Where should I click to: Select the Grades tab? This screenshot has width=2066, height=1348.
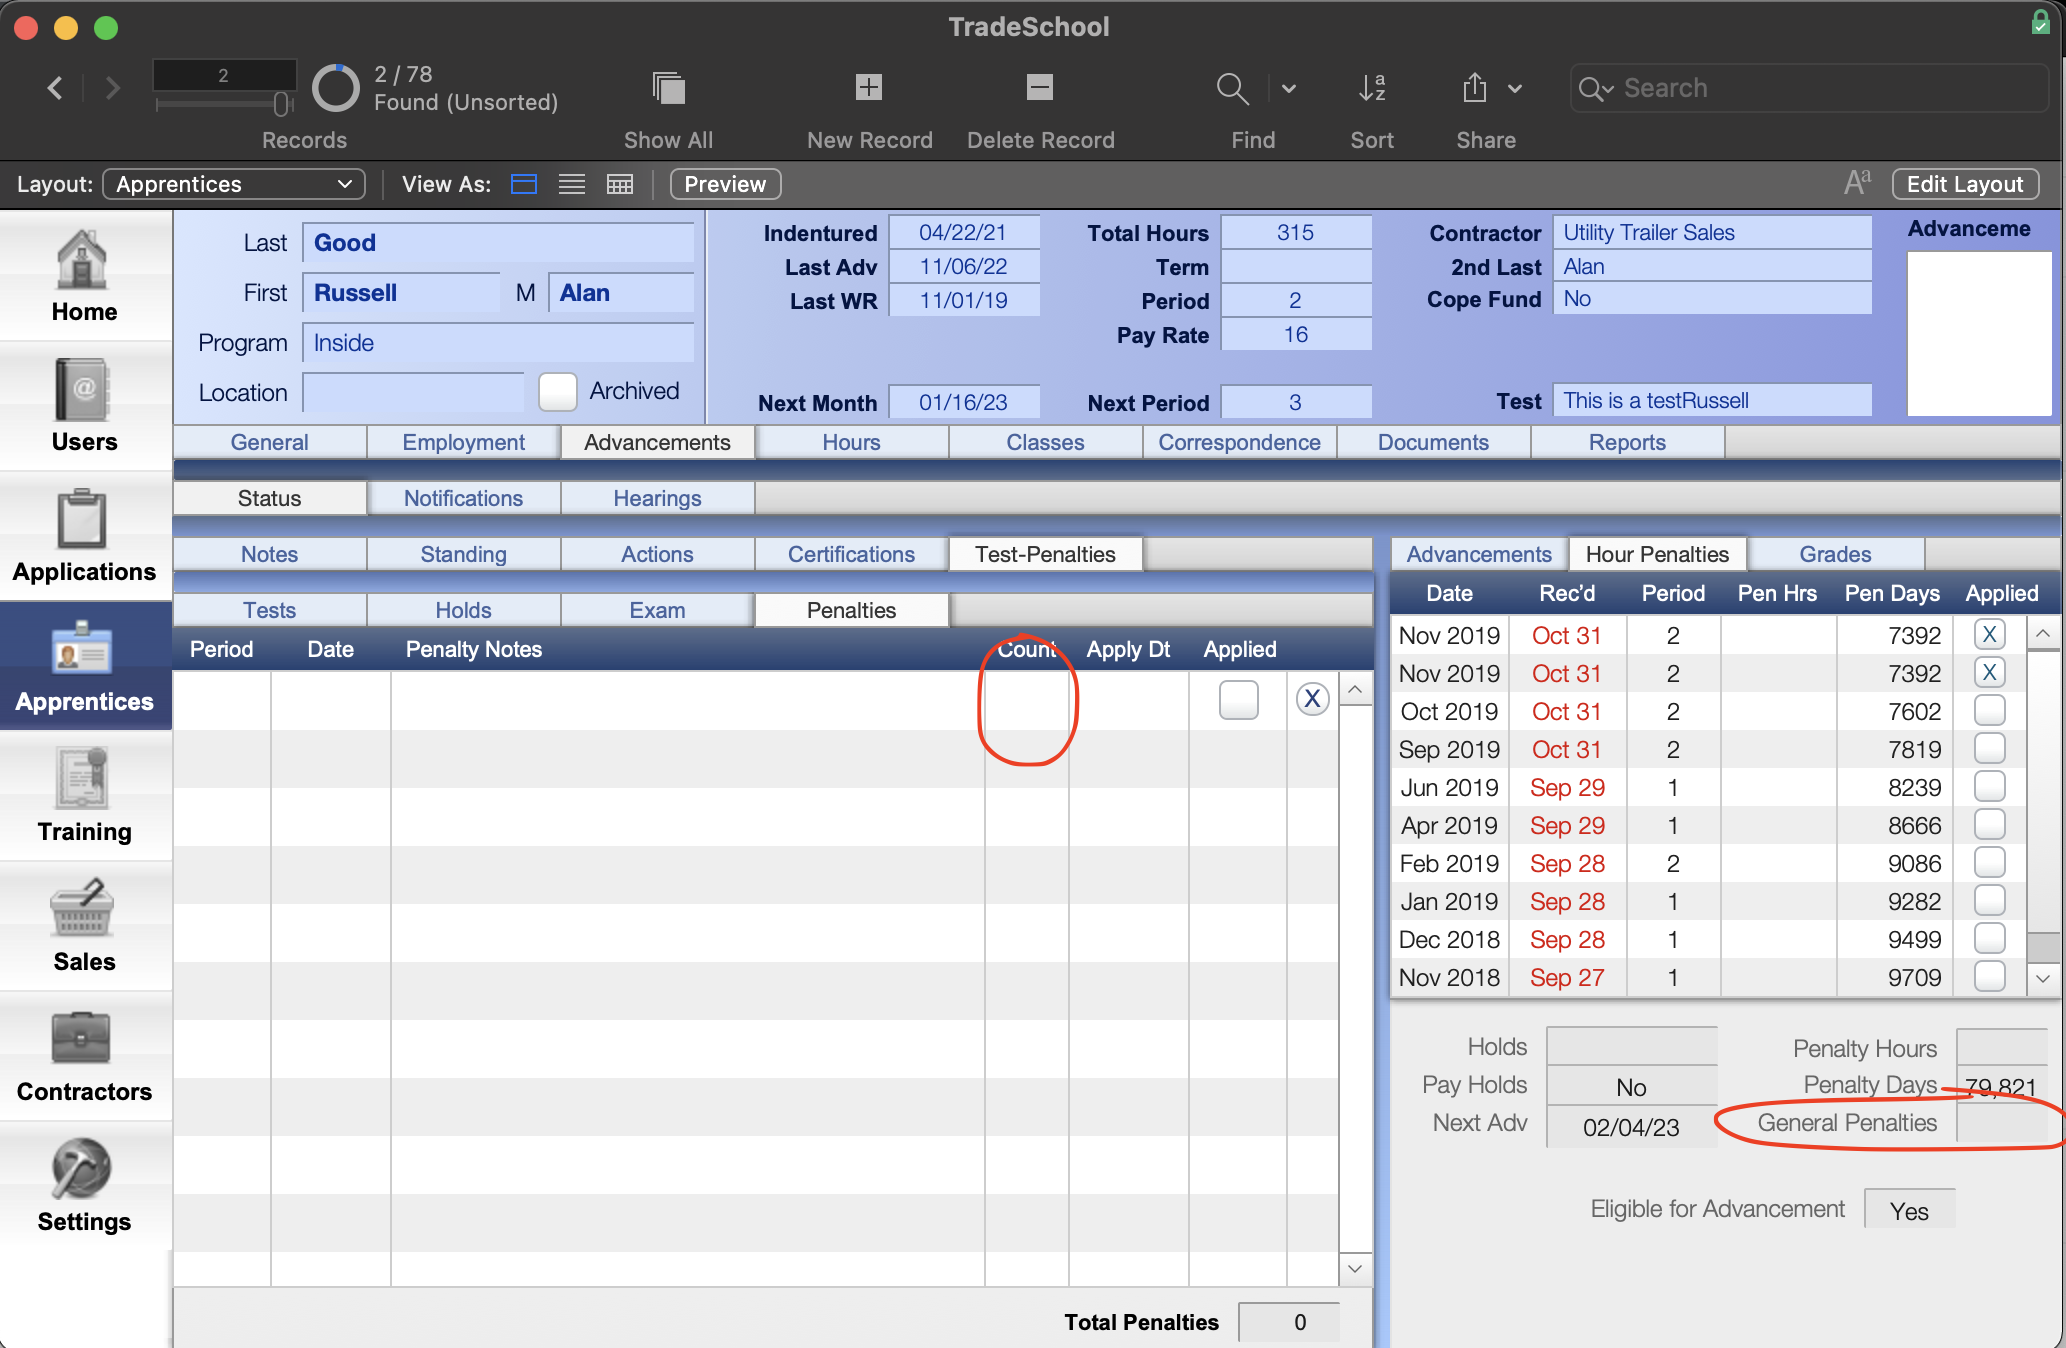tap(1835, 554)
